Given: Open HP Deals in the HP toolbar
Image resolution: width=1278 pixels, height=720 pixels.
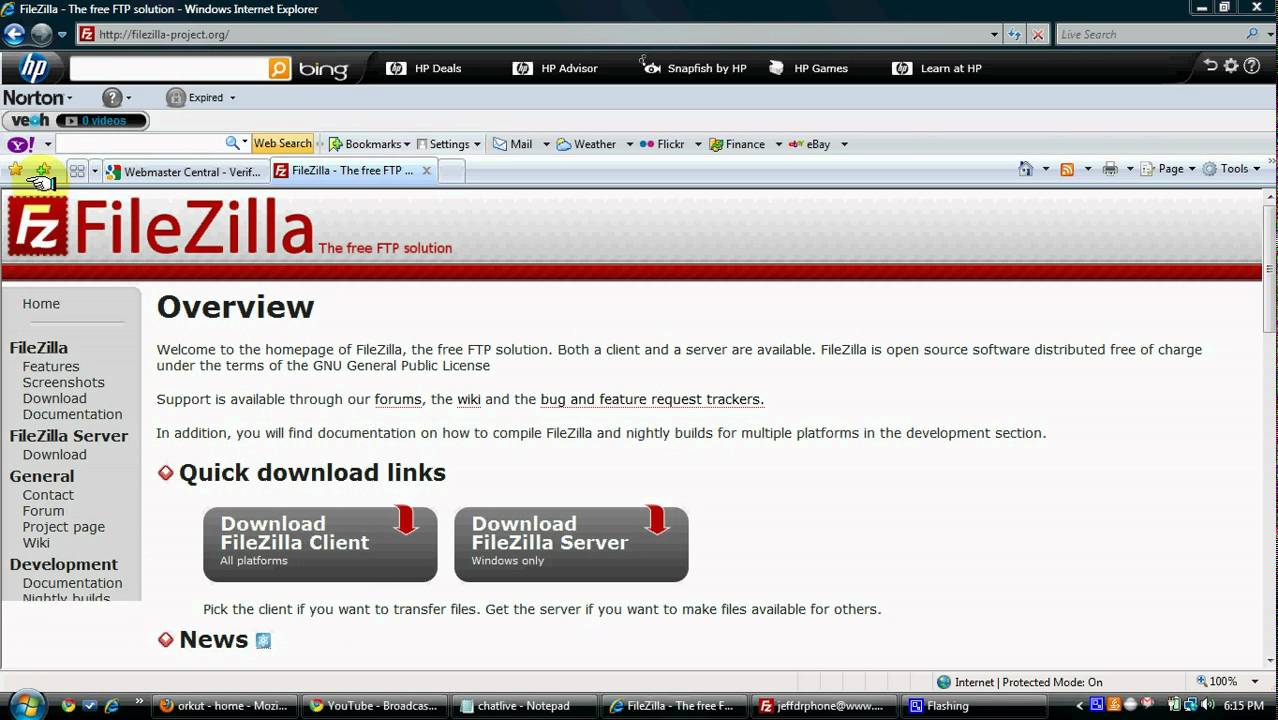Looking at the screenshot, I should click(x=424, y=68).
